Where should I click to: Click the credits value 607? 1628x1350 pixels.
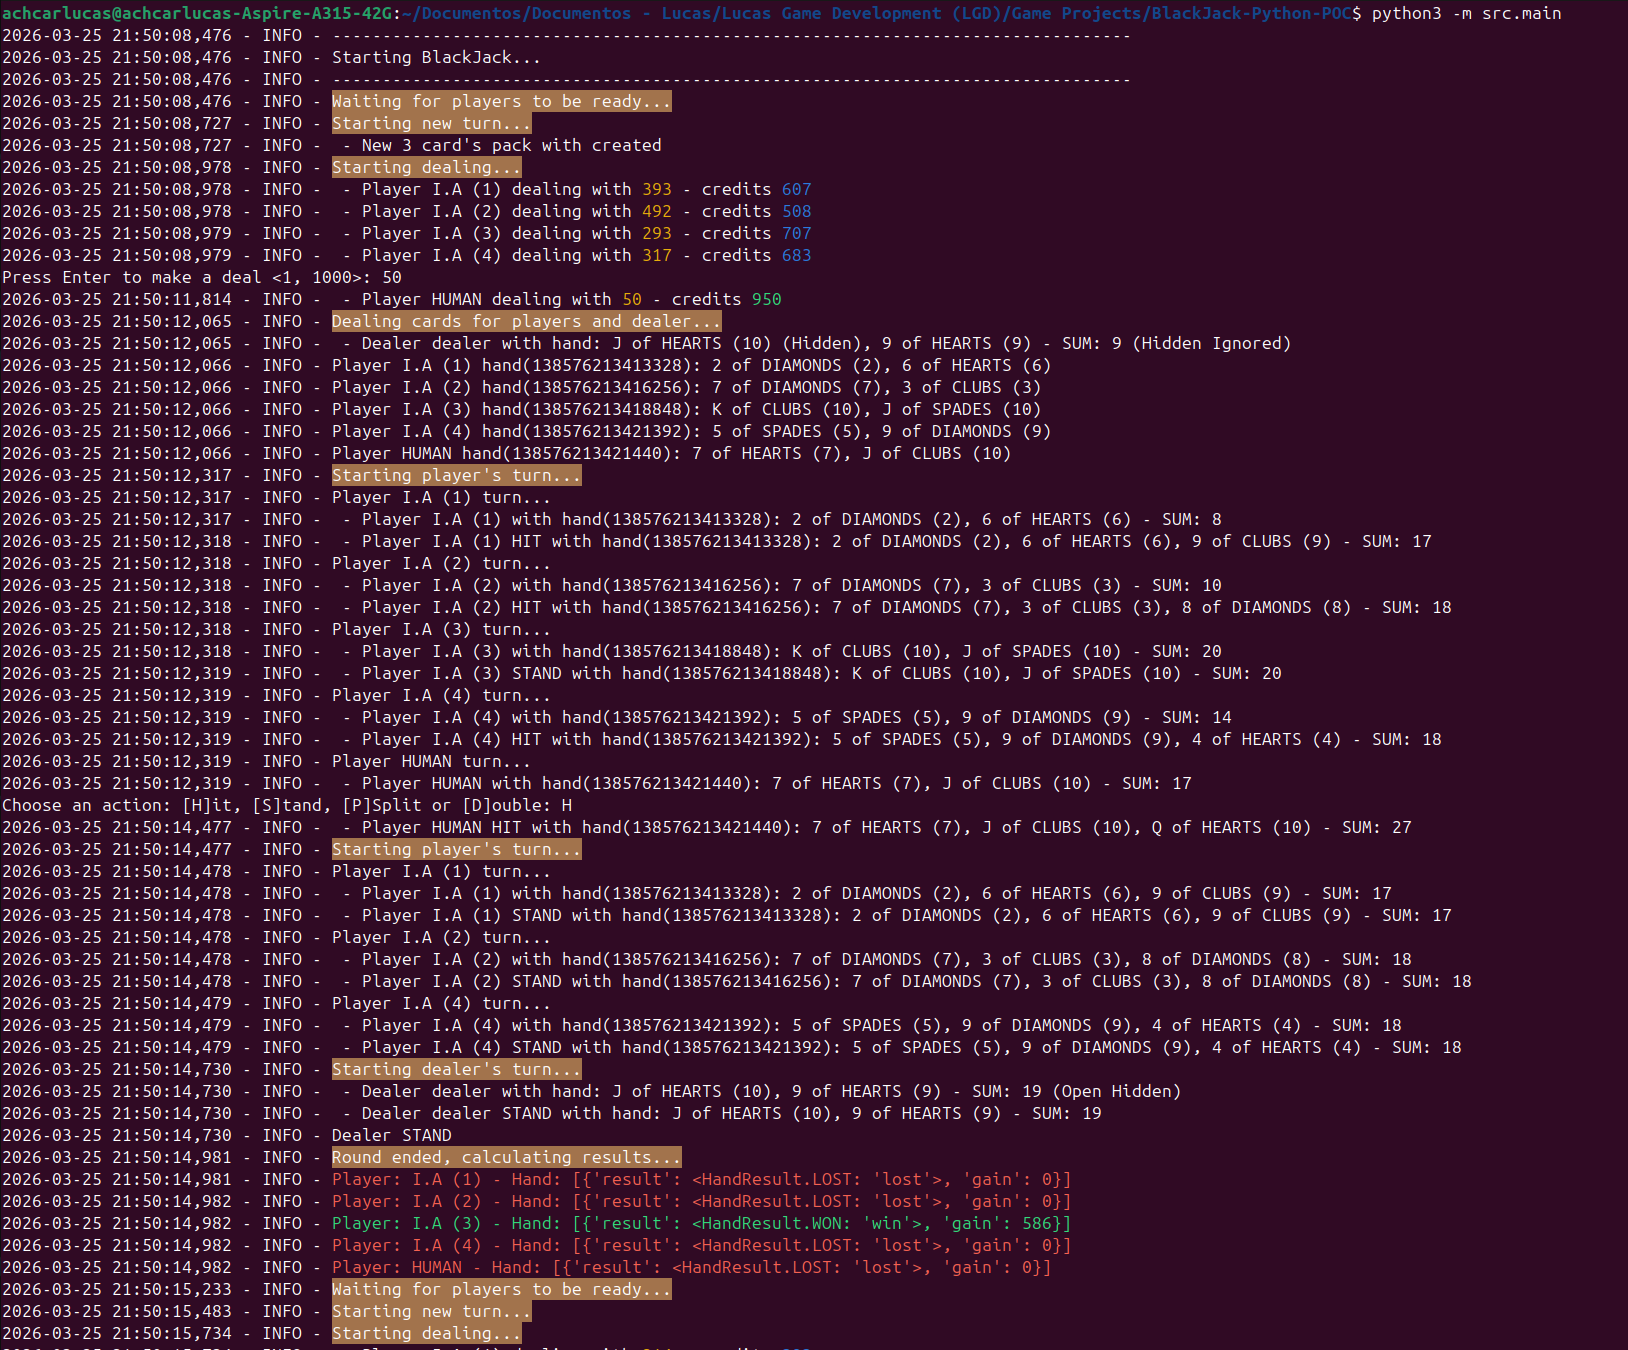[797, 189]
